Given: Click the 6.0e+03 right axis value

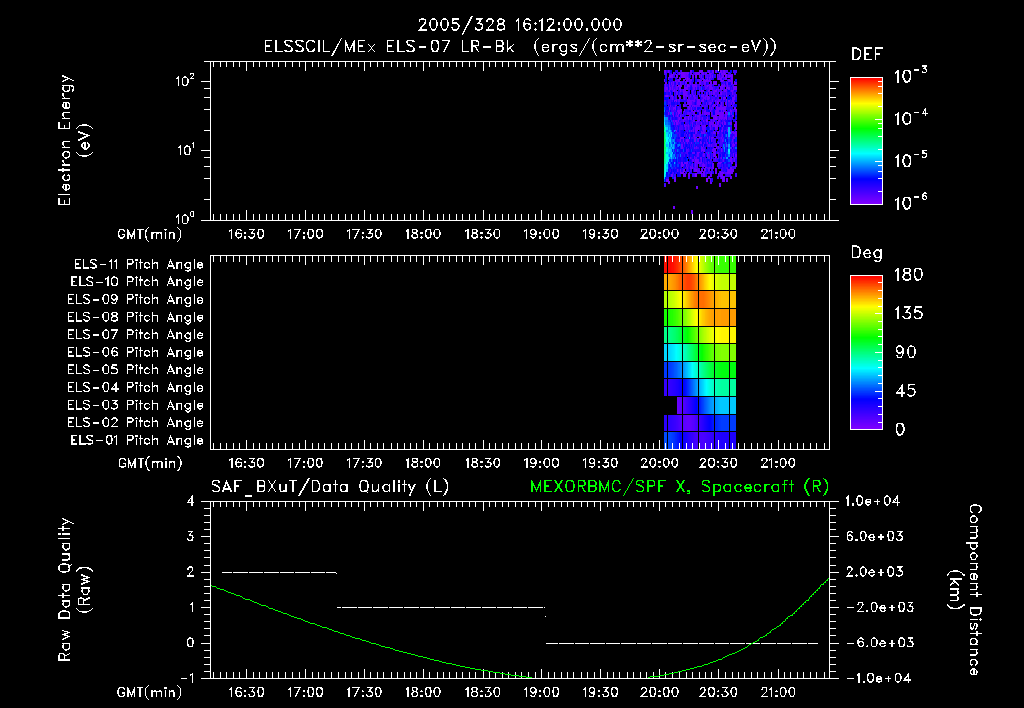Looking at the screenshot, I should [874, 536].
